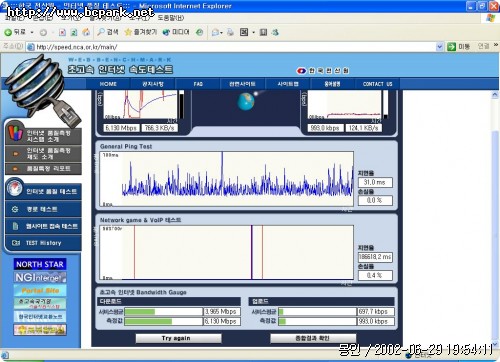Click the NORTH STAR banner

(40, 264)
